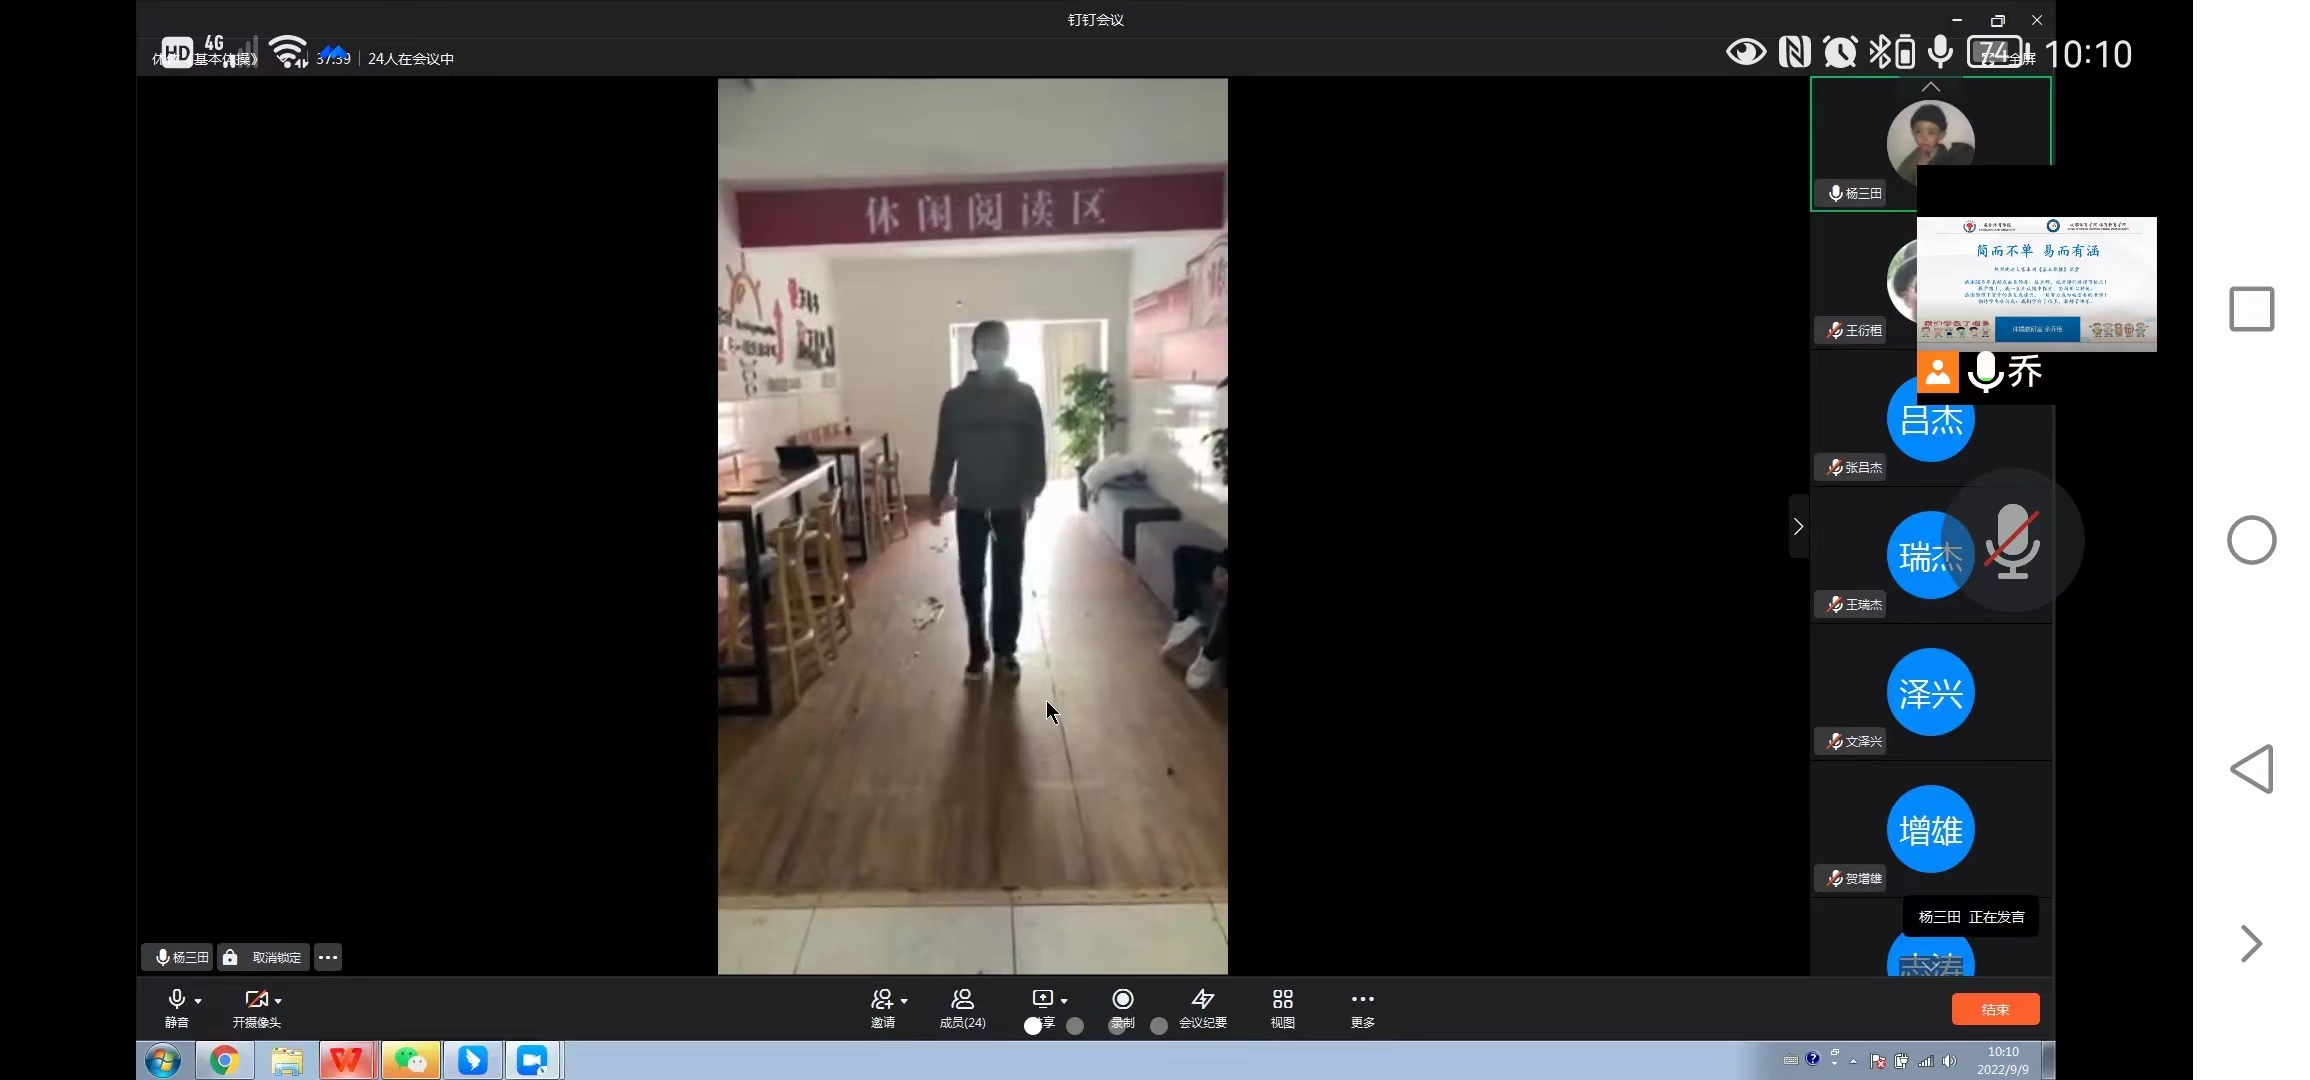Collapse the participant sidebar with right chevron
Viewport: 2310px width, 1080px height.
[1798, 526]
